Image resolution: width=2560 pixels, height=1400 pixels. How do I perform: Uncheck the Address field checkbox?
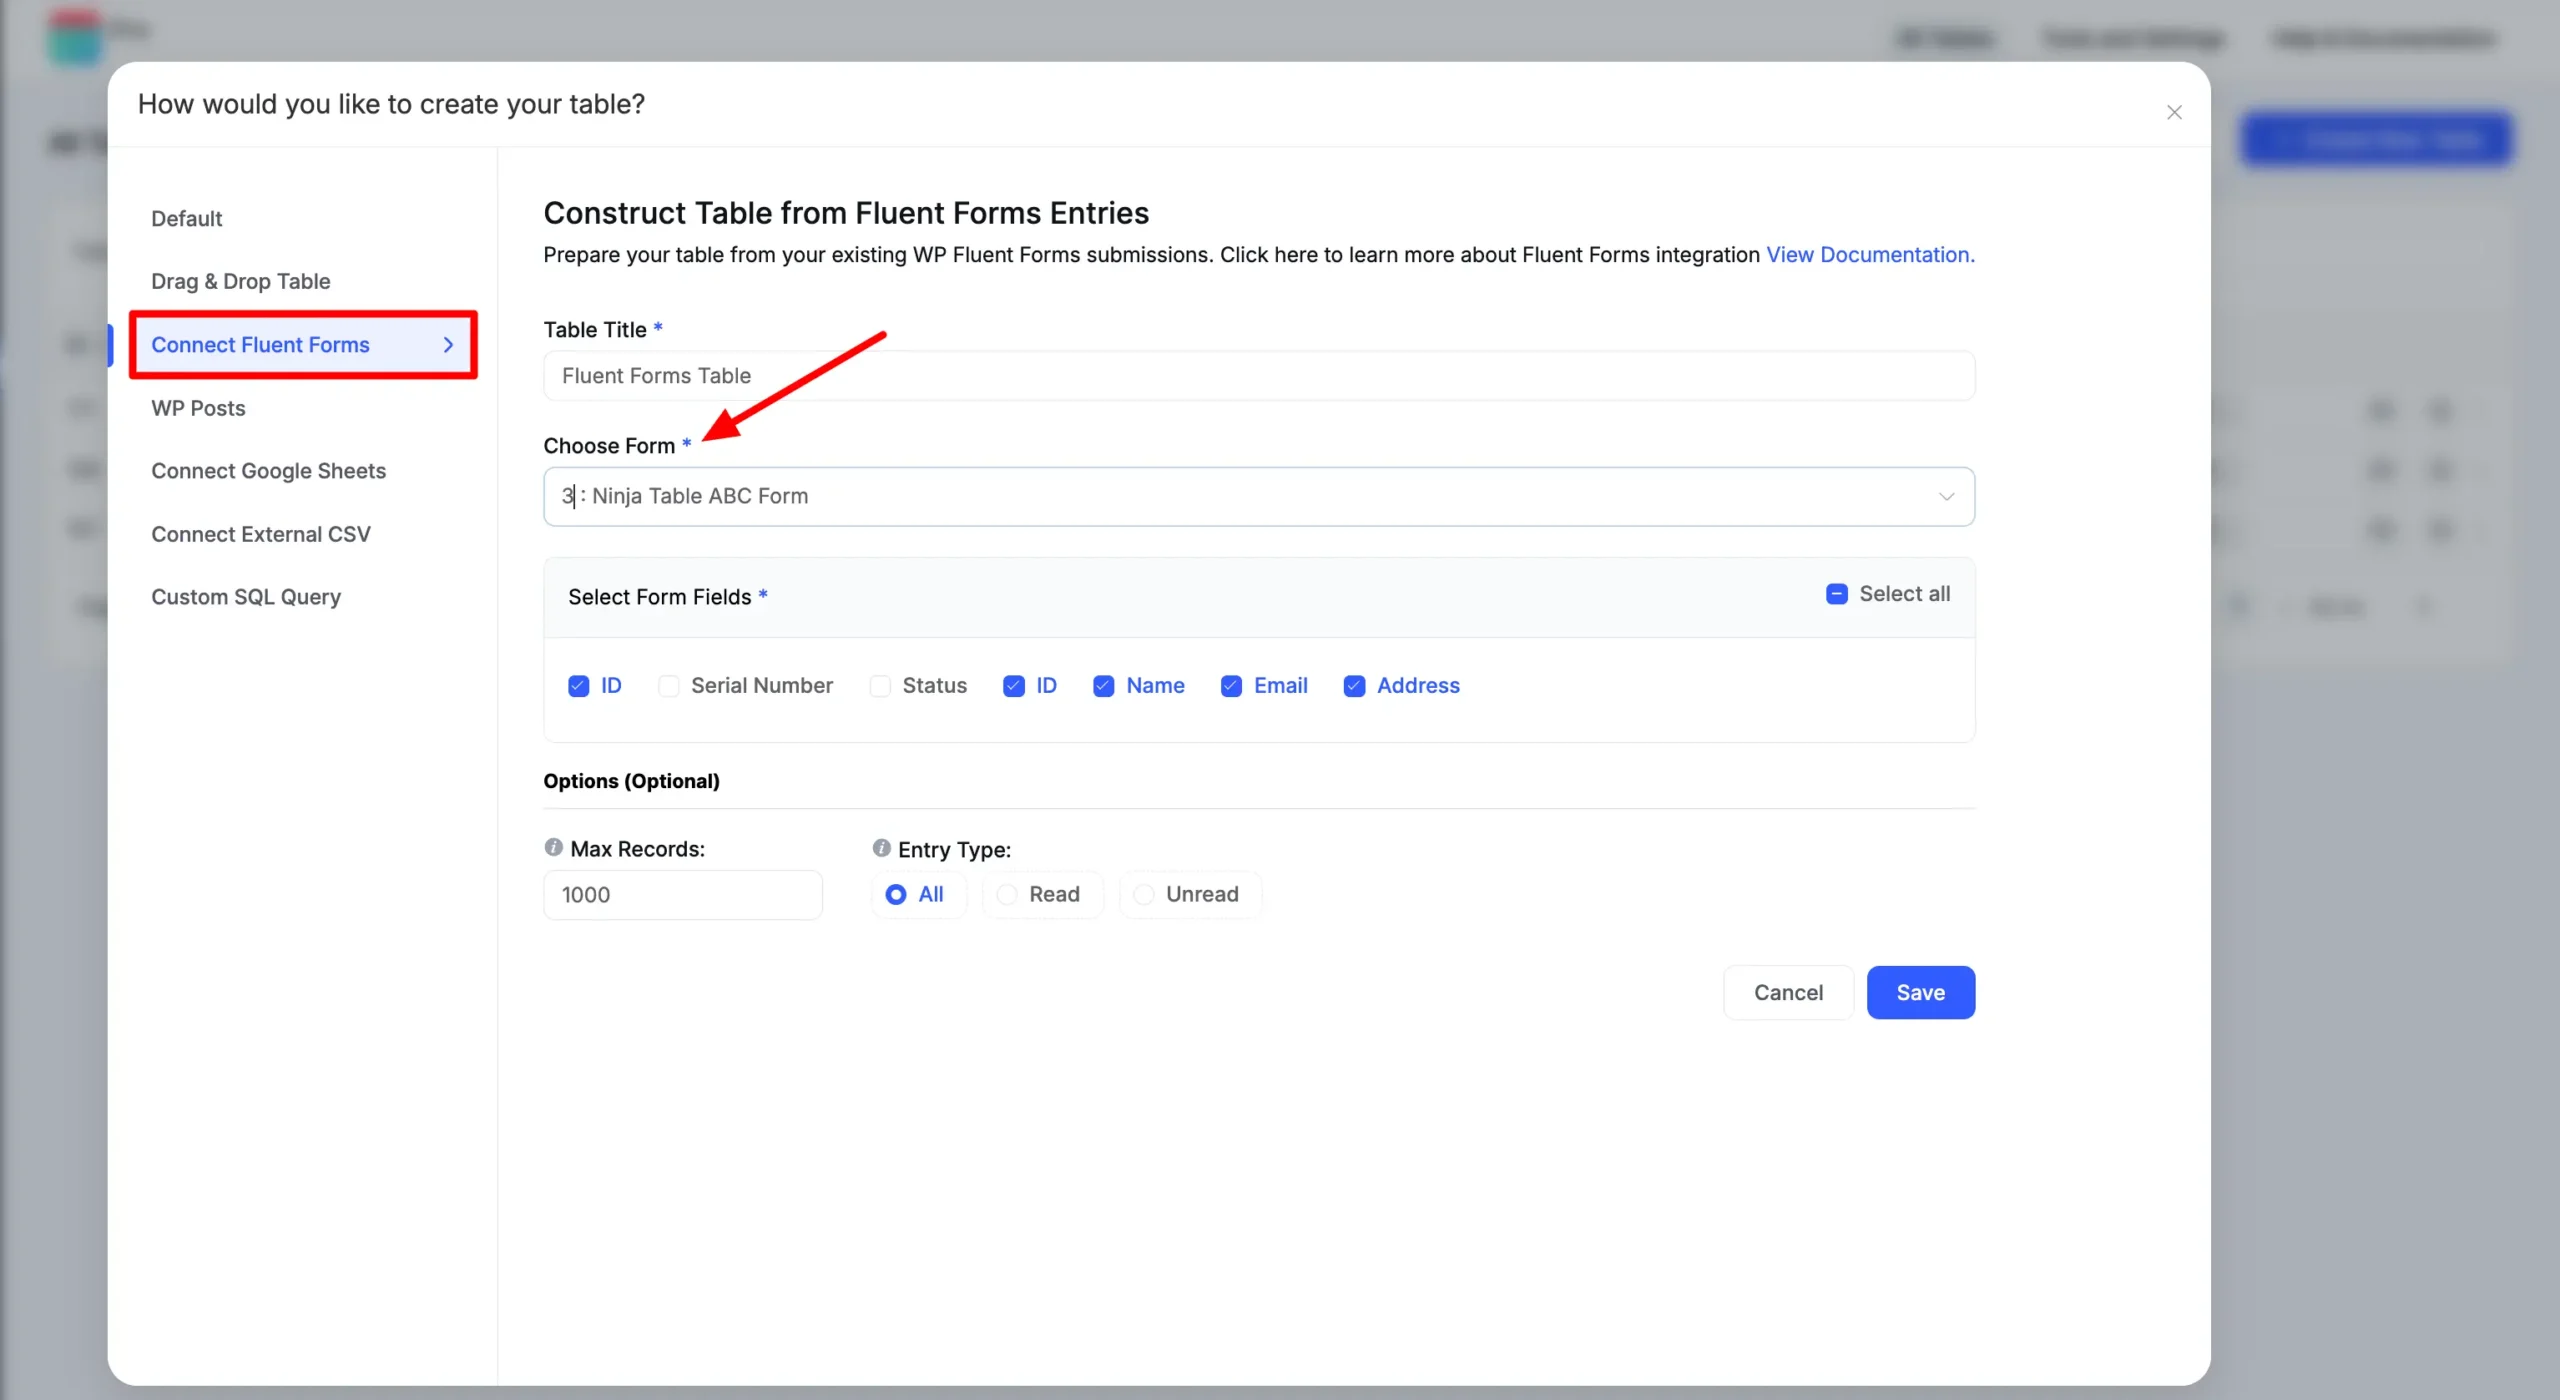pyautogui.click(x=1354, y=685)
